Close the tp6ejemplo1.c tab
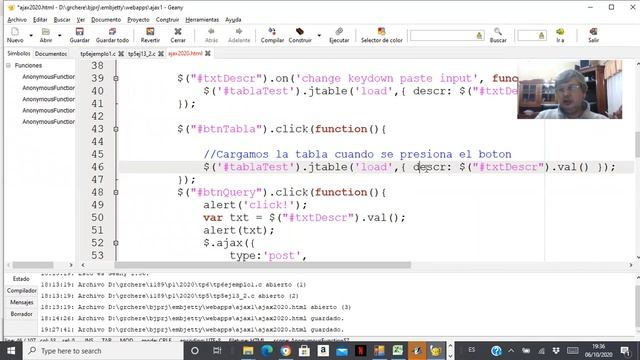The image size is (640, 360). click(x=121, y=53)
